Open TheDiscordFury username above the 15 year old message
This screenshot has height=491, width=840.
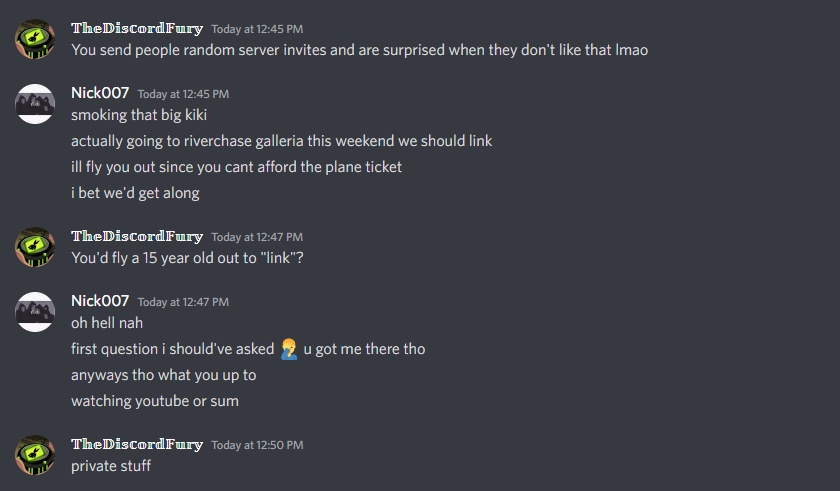click(137, 237)
